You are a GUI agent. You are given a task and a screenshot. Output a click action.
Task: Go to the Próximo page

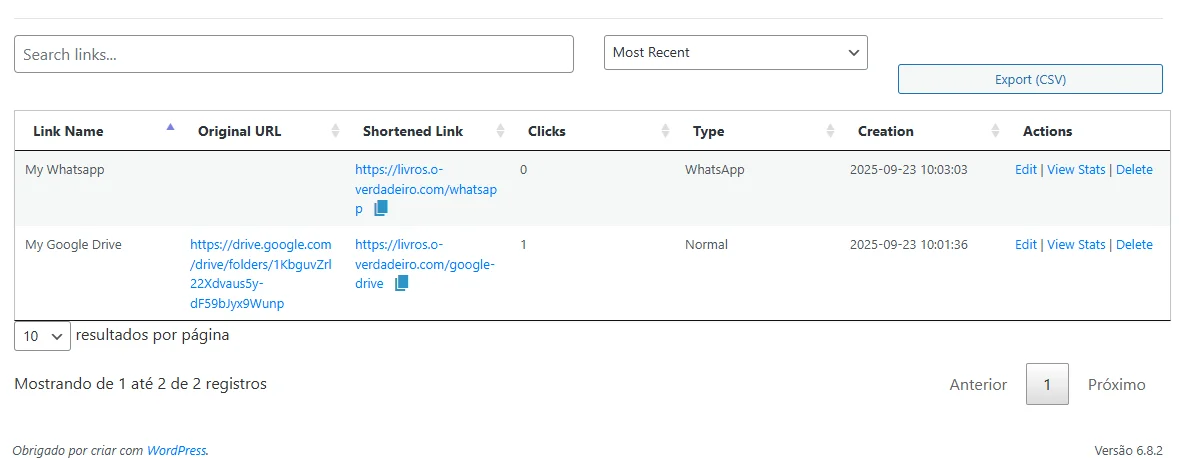(1117, 384)
